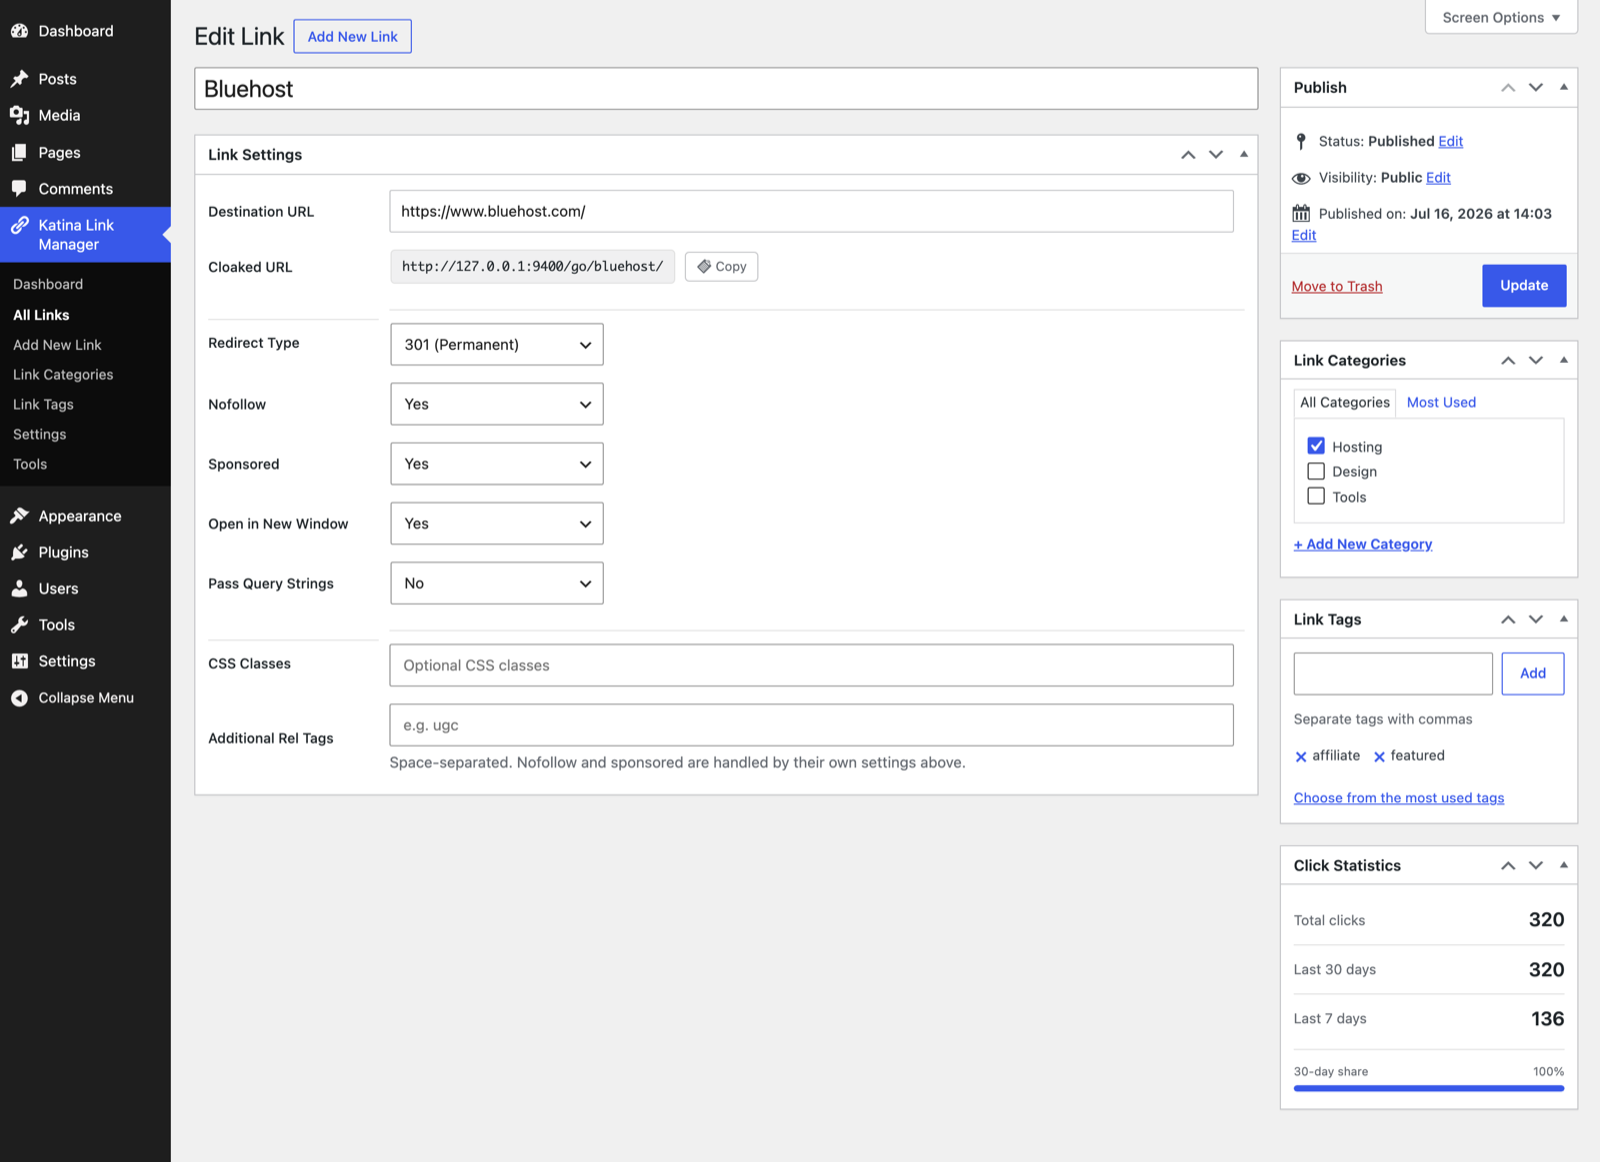Open the Open in New Window dropdown
Viewport: 1600px width, 1162px height.
pyautogui.click(x=497, y=524)
